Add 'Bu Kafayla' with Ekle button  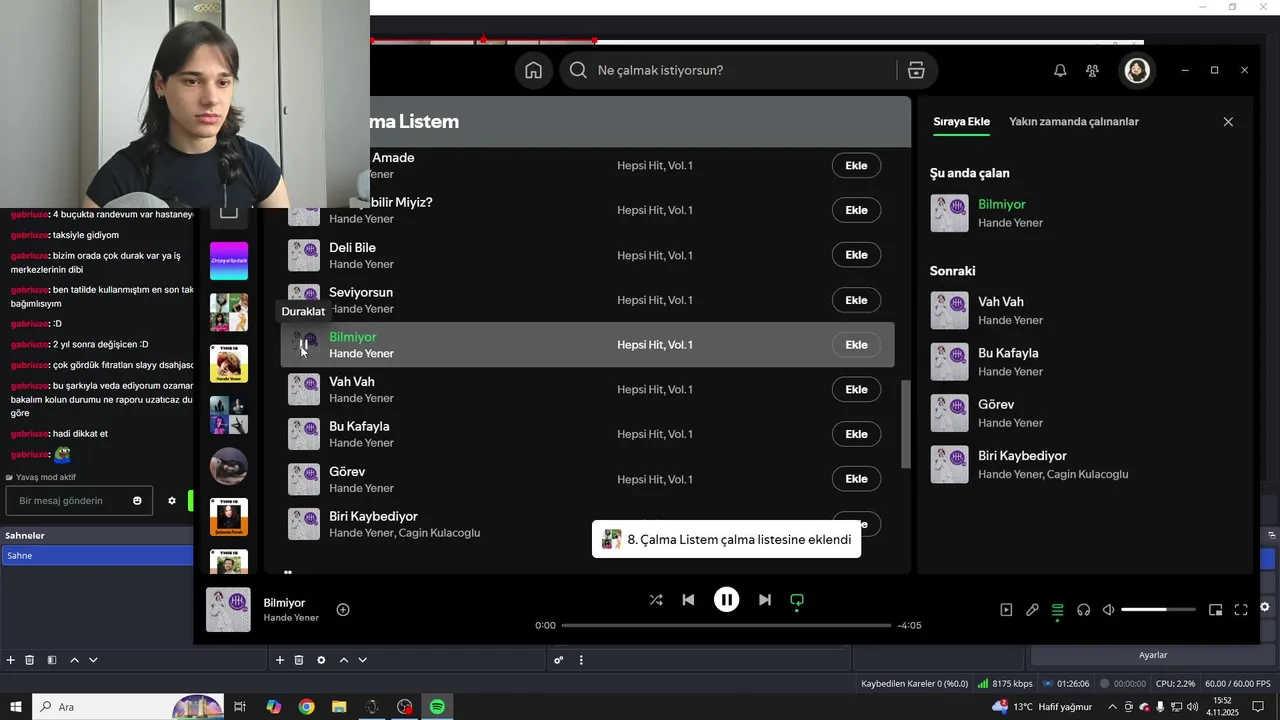pos(856,434)
